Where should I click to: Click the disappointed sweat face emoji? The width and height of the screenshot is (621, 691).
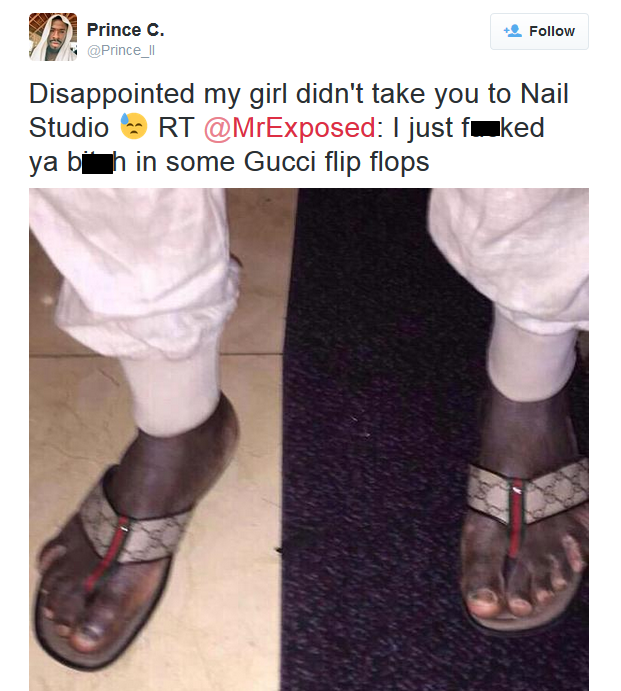134,126
